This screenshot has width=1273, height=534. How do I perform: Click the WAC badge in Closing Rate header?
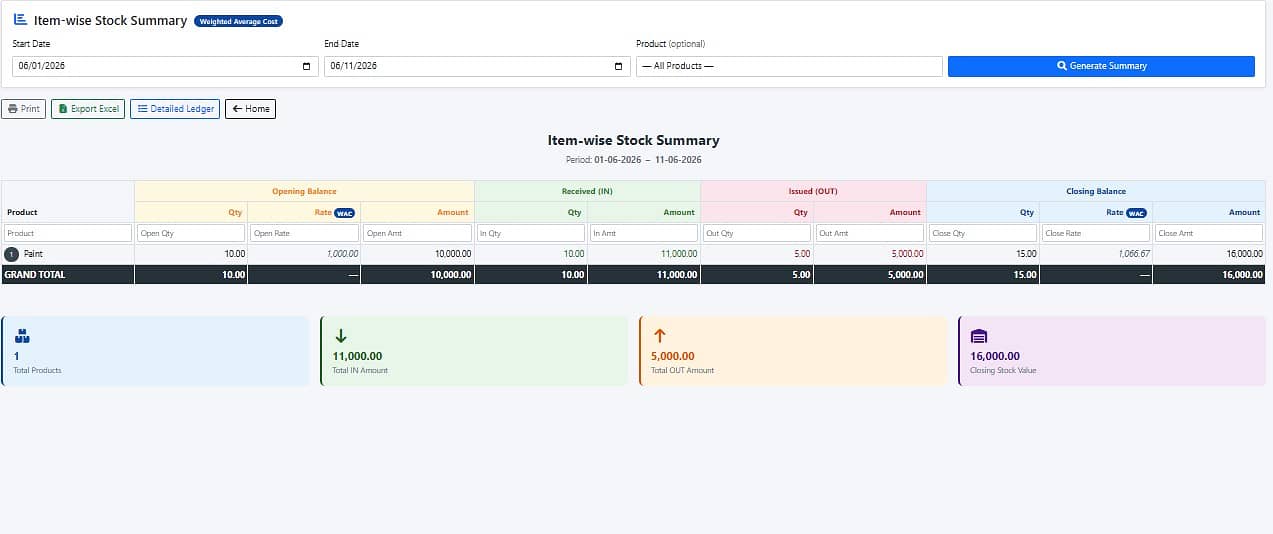(1136, 213)
